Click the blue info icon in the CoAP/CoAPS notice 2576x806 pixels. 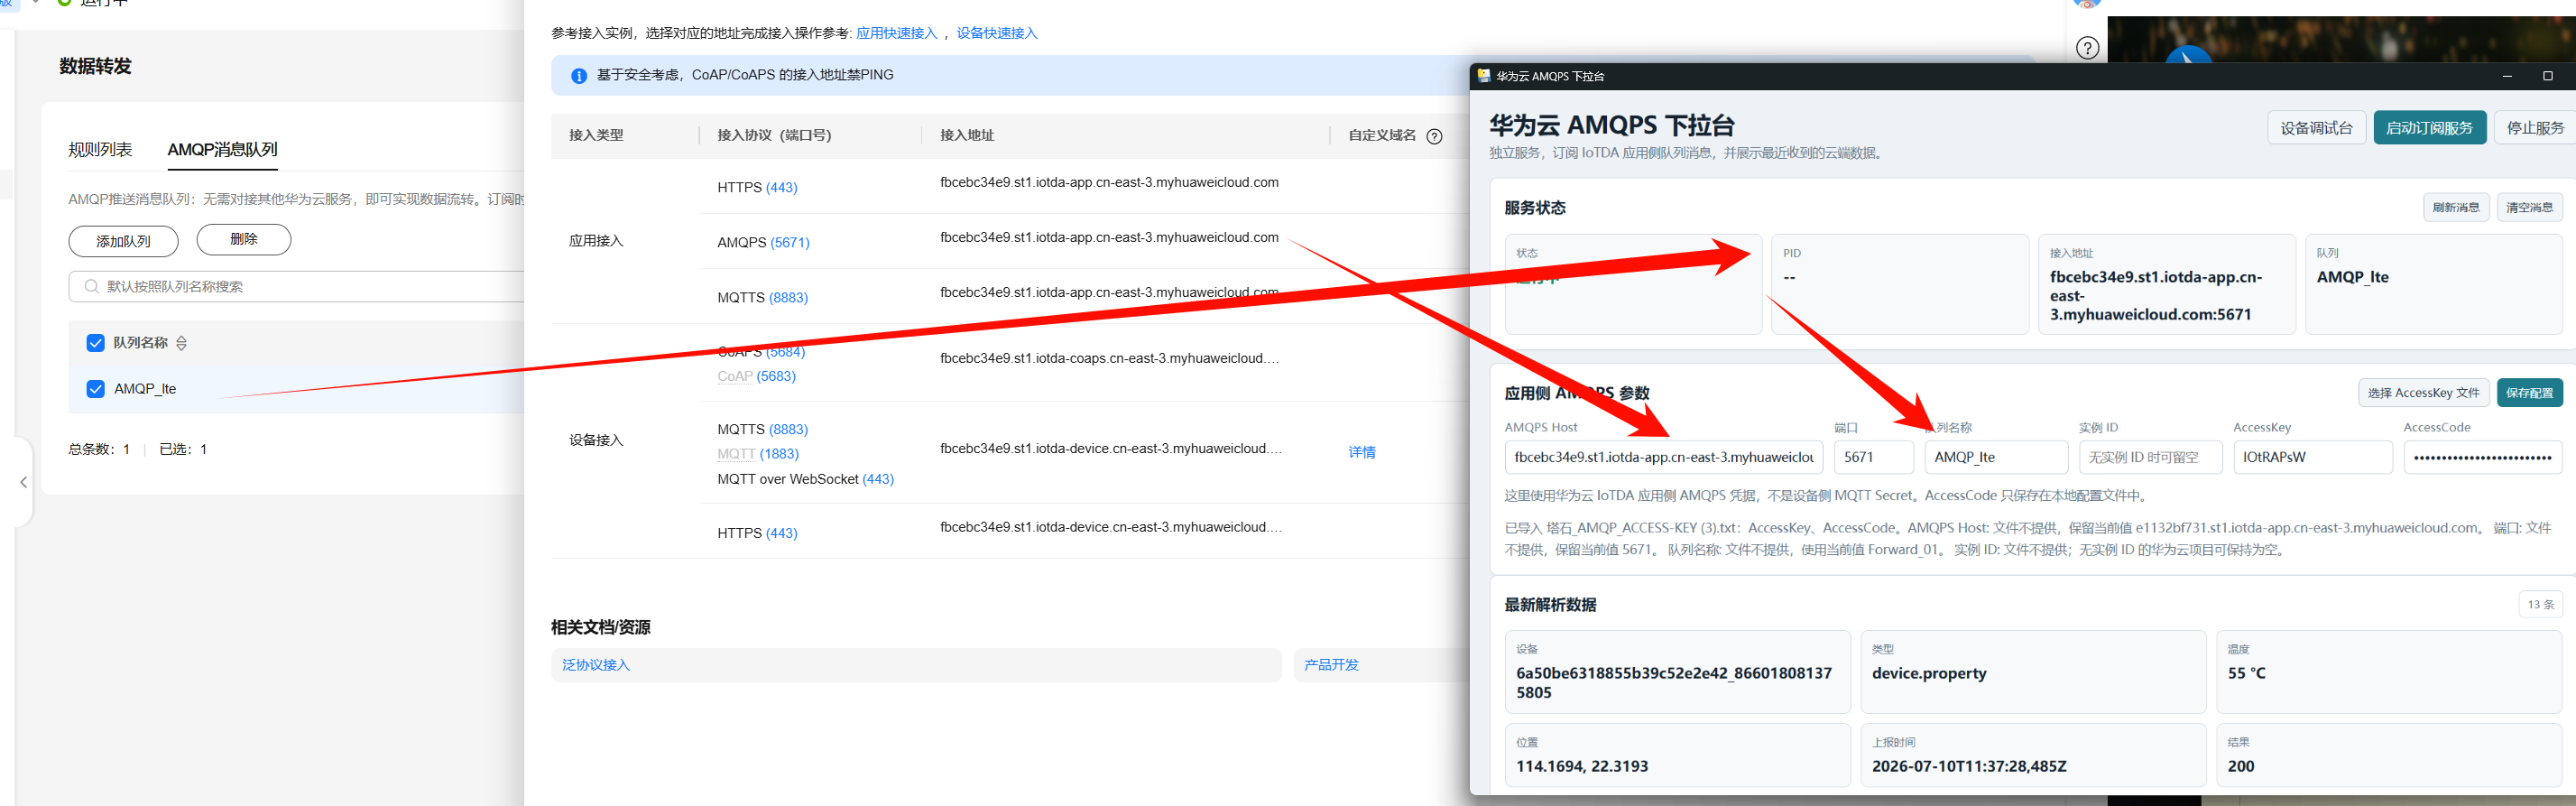[x=578, y=76]
